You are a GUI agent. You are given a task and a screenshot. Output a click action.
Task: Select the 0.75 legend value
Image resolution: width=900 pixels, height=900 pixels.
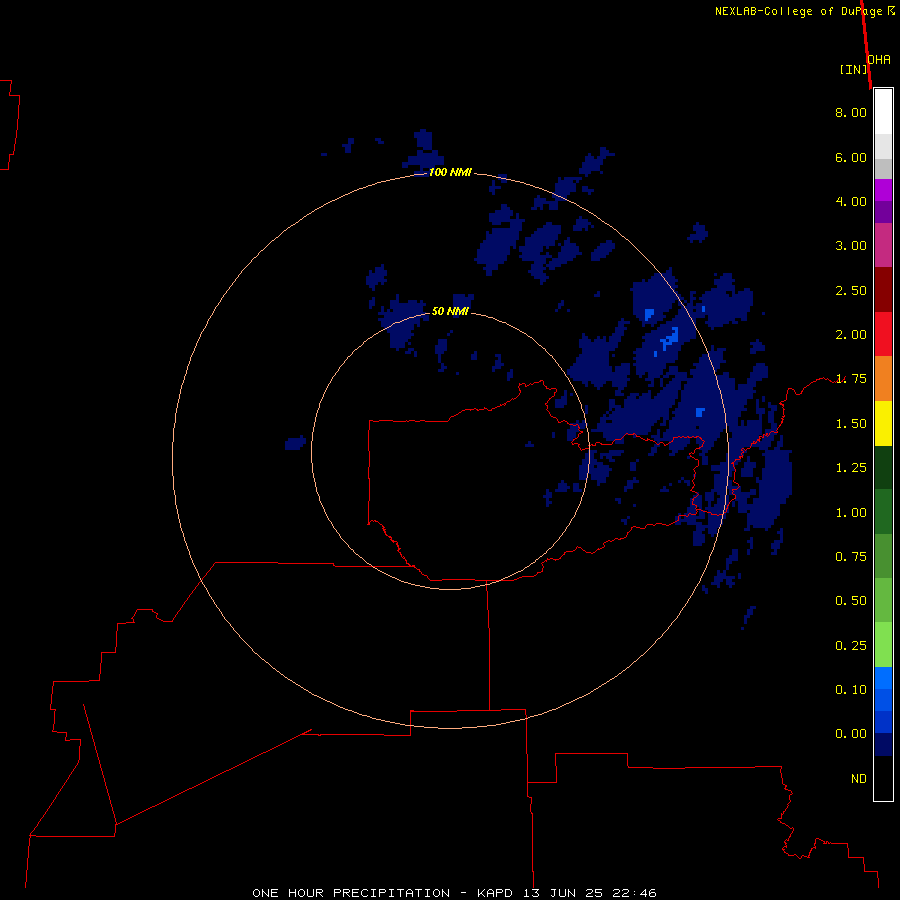851,557
